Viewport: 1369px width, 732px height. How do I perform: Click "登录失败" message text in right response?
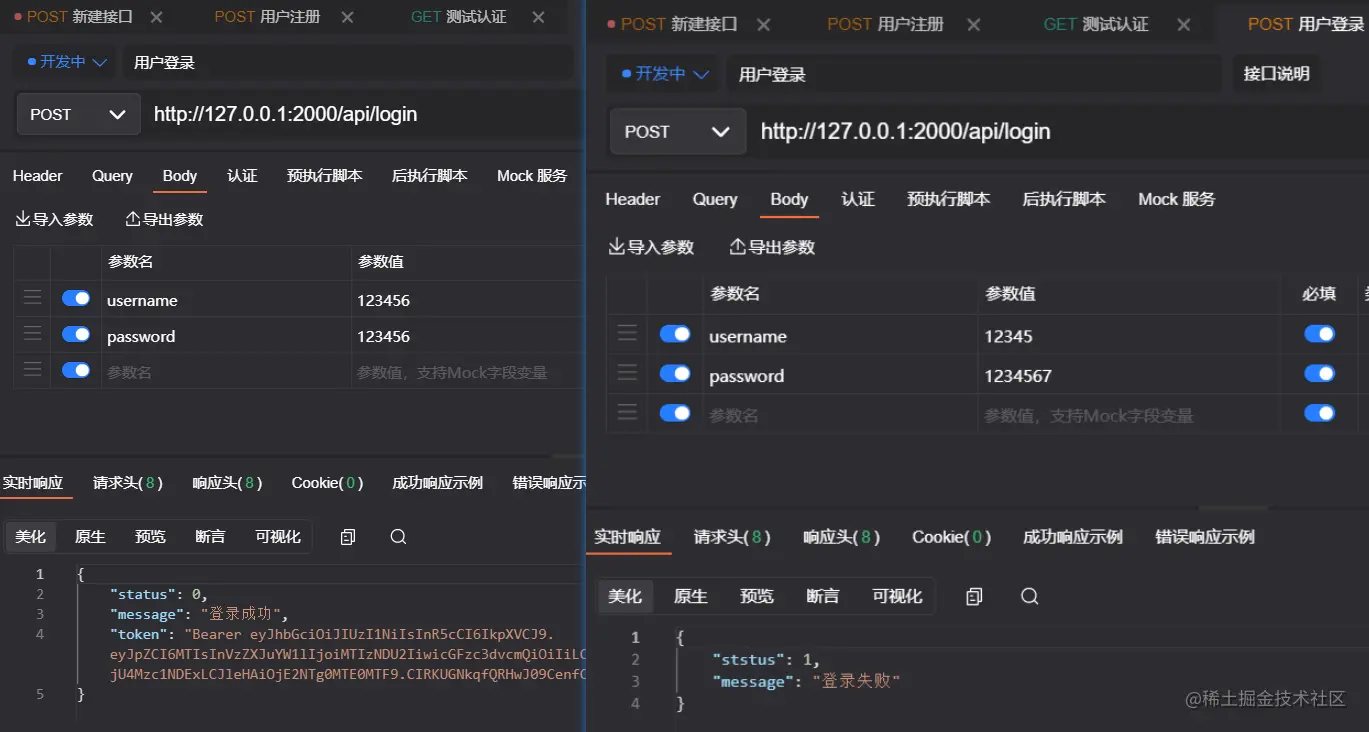point(856,682)
